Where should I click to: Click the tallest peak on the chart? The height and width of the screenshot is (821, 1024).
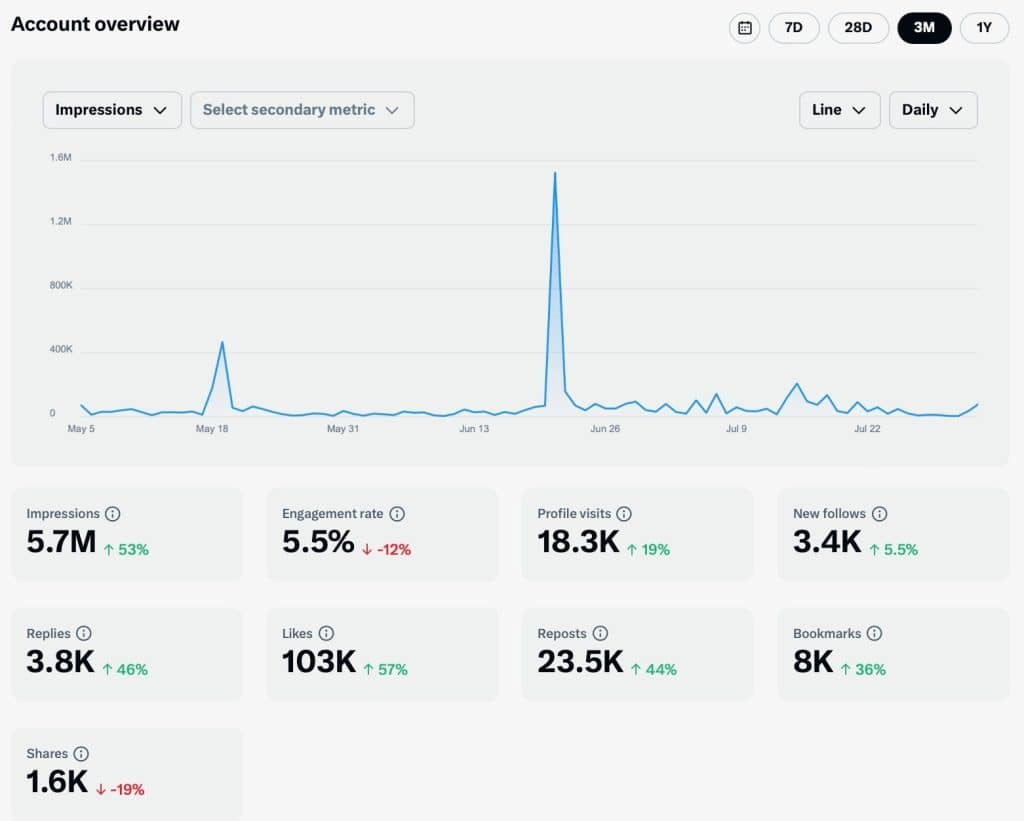[x=555, y=174]
